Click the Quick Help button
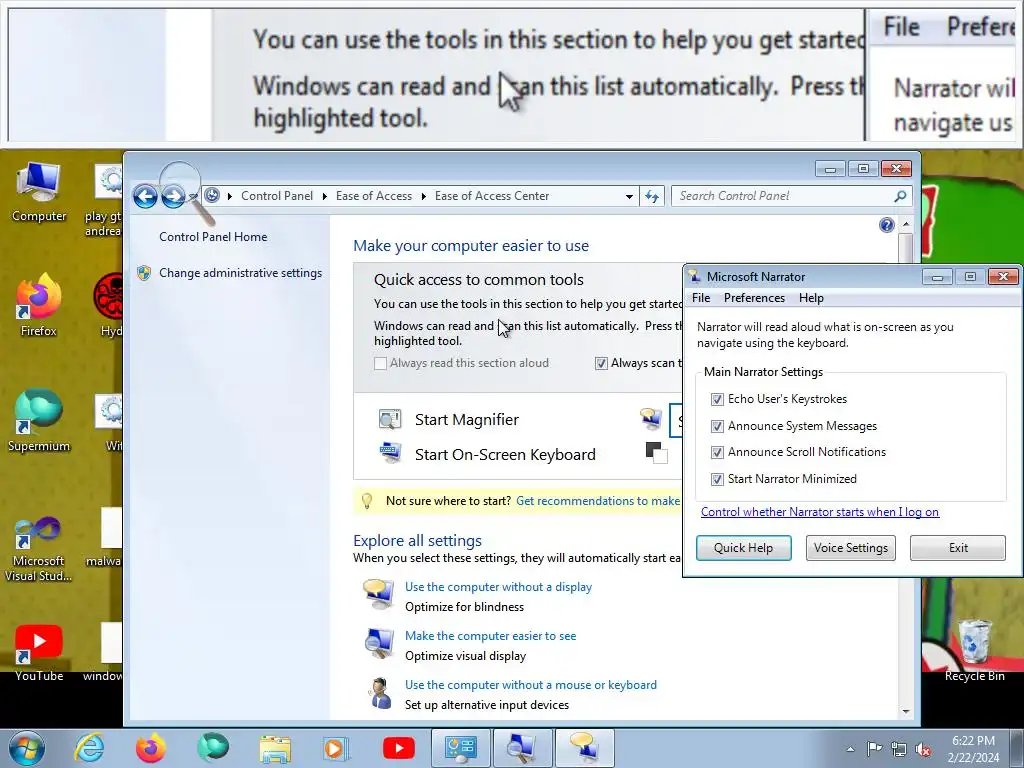This screenshot has width=1024, height=768. coord(743,548)
